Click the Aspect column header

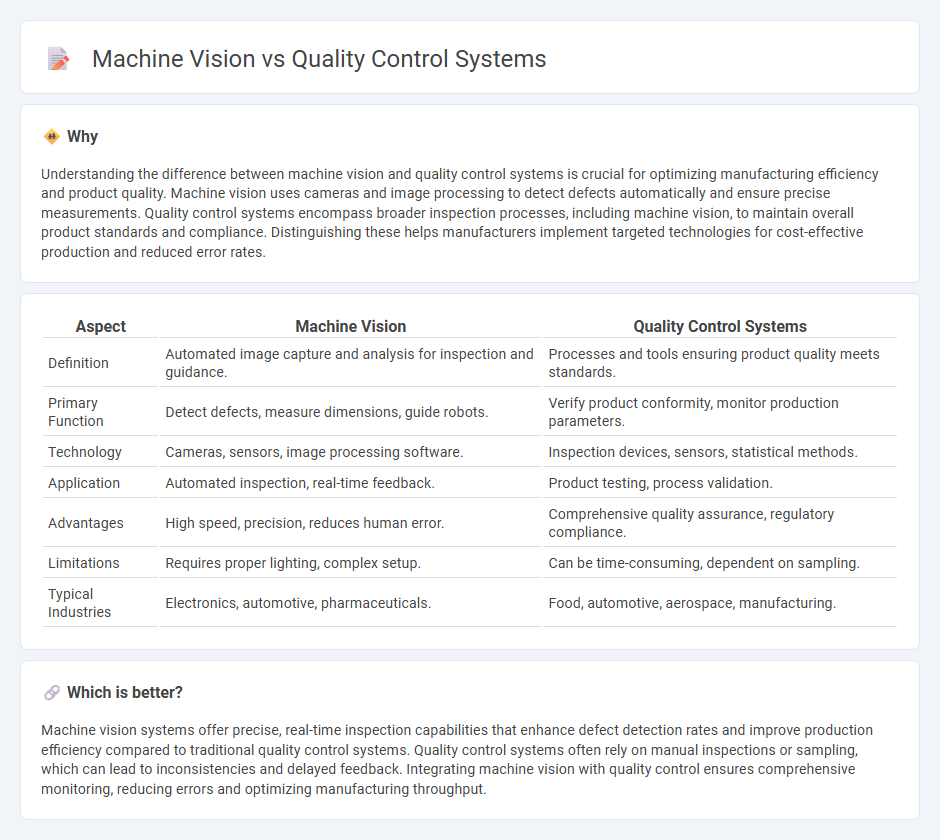click(x=101, y=326)
